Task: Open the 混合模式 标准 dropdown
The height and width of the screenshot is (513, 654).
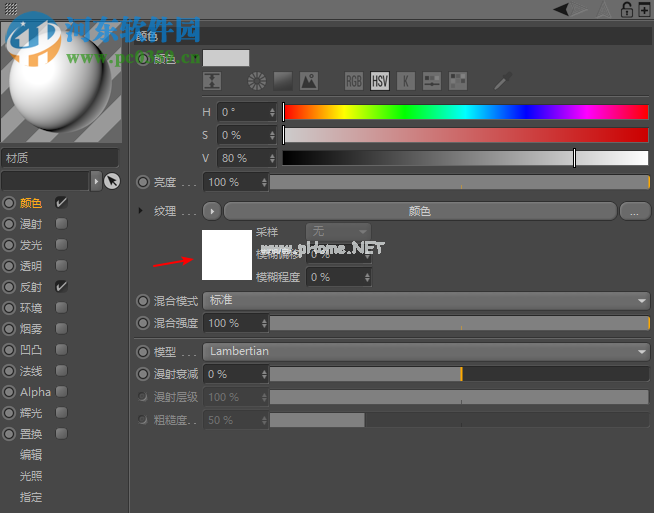Action: (x=426, y=301)
